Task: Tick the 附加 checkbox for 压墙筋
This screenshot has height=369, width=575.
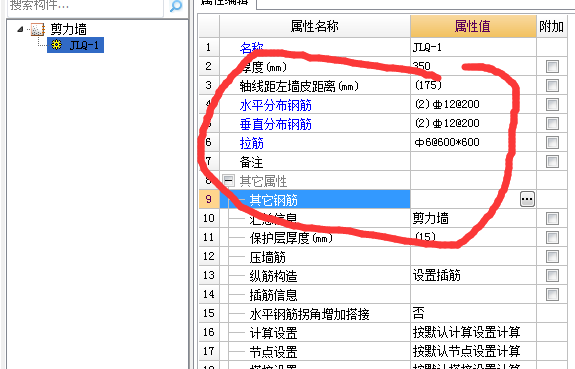Action: tap(552, 256)
